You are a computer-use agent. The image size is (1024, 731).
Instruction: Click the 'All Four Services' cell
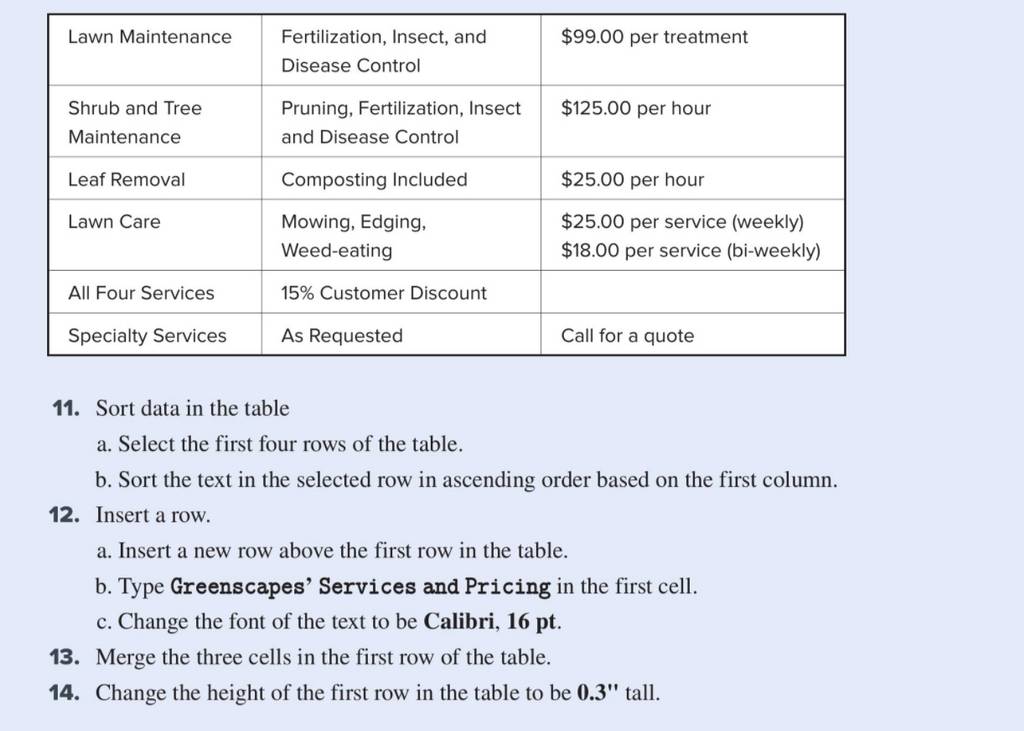point(155,292)
